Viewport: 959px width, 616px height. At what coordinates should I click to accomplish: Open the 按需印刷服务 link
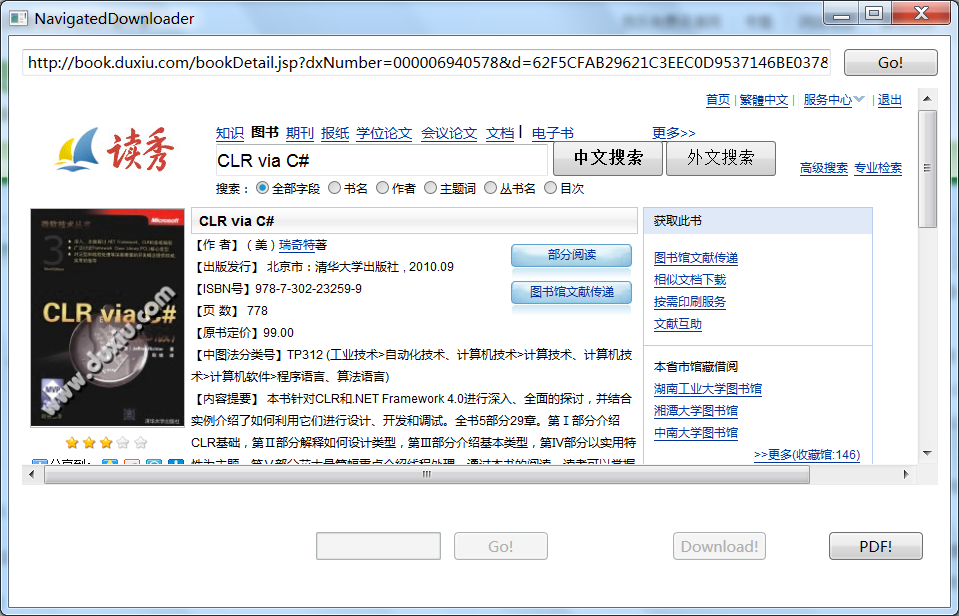pyautogui.click(x=690, y=302)
